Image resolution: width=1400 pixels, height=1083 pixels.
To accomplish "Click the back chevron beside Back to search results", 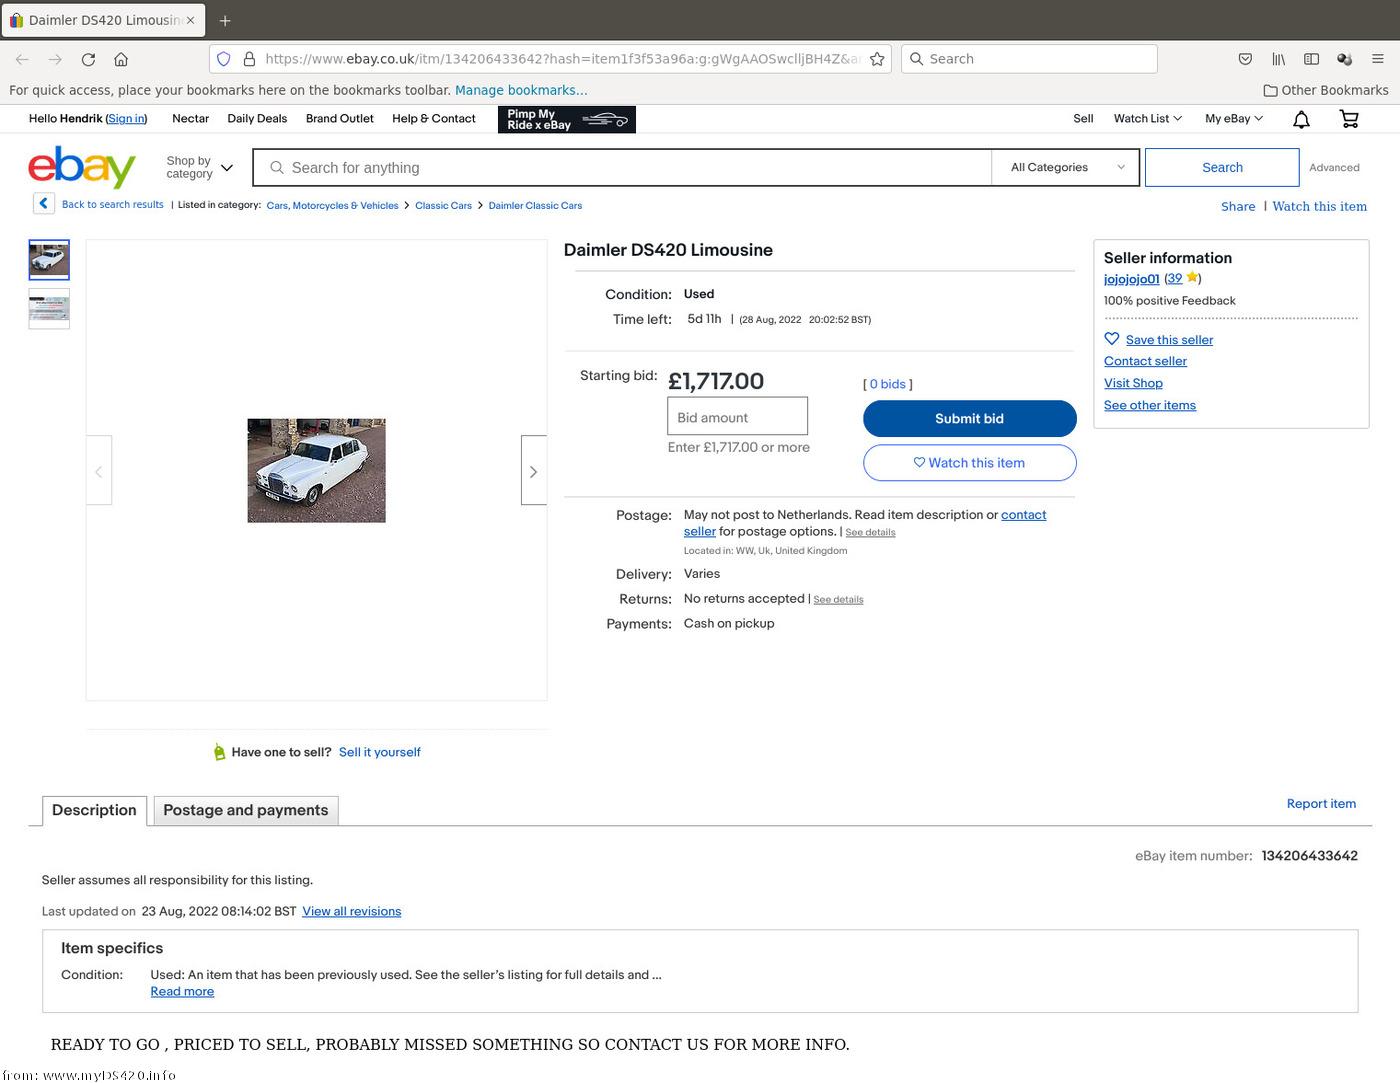I will 44,204.
